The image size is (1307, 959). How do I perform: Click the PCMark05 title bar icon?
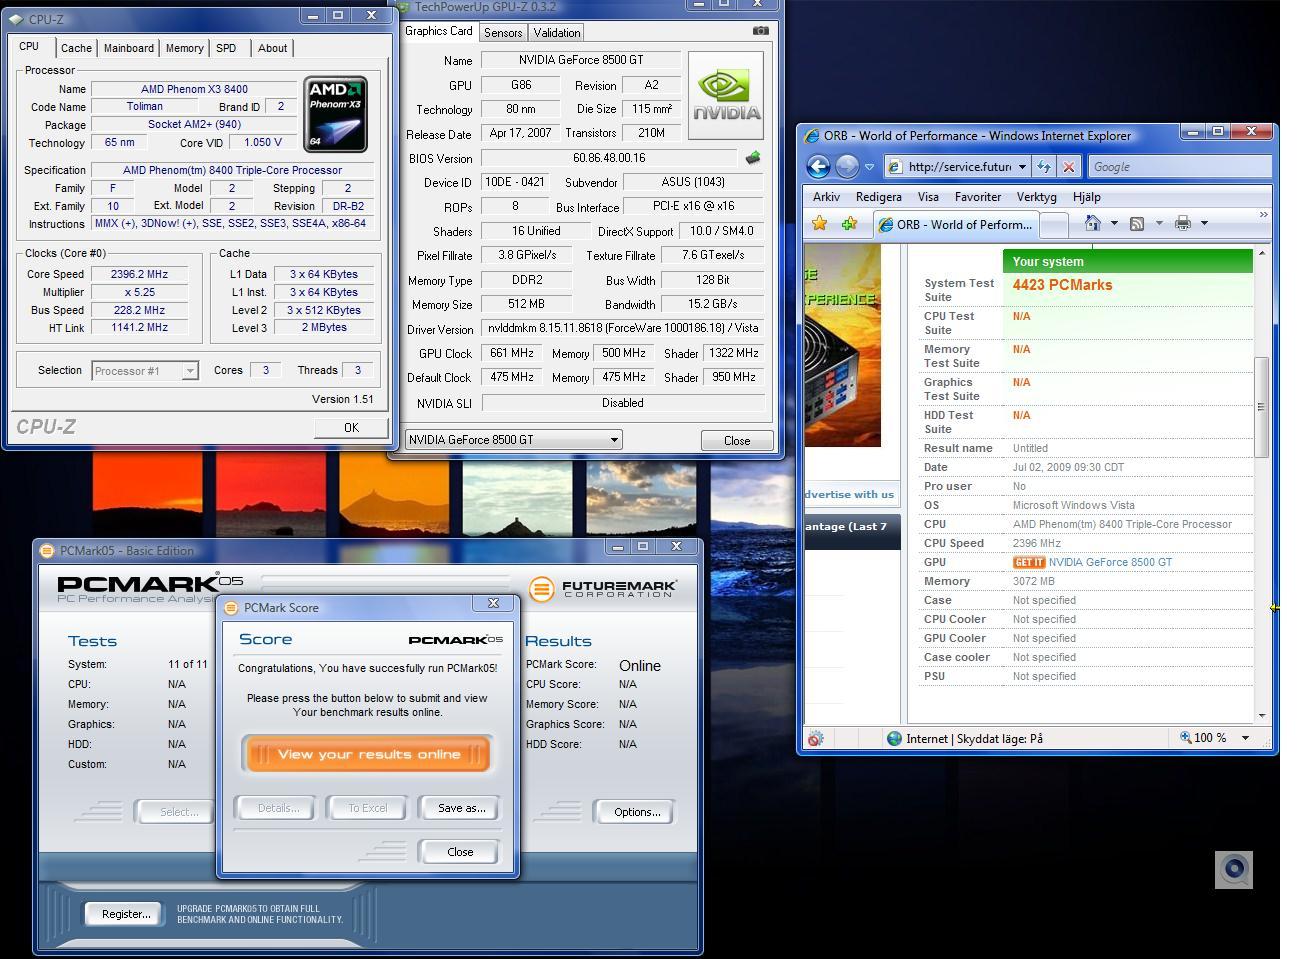[x=46, y=550]
